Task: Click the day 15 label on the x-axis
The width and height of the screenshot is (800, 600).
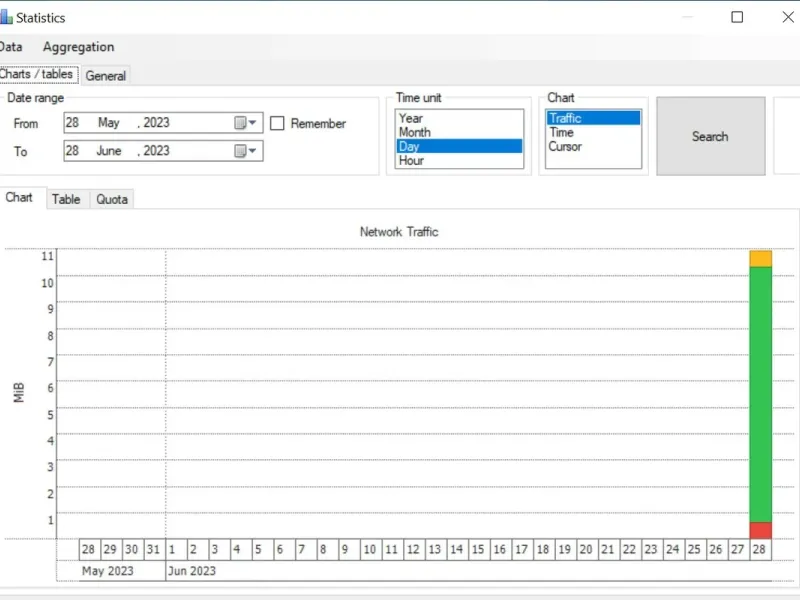Action: [x=478, y=549]
